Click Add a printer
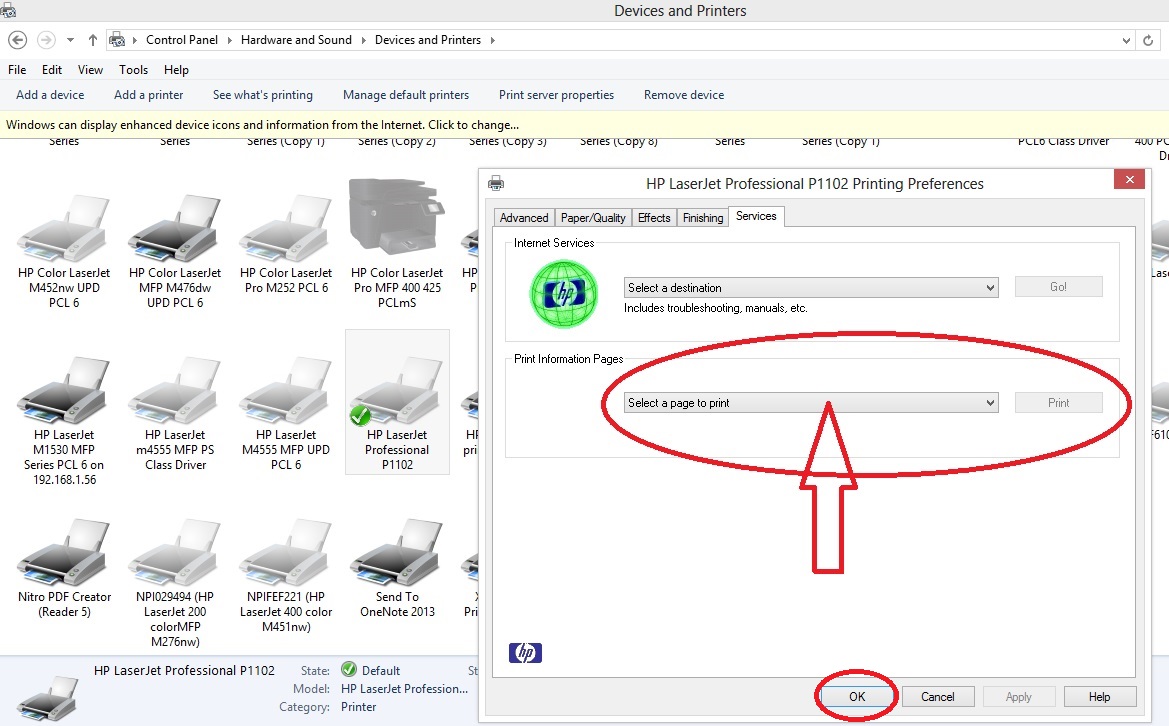The width and height of the screenshot is (1169, 726). [148, 95]
